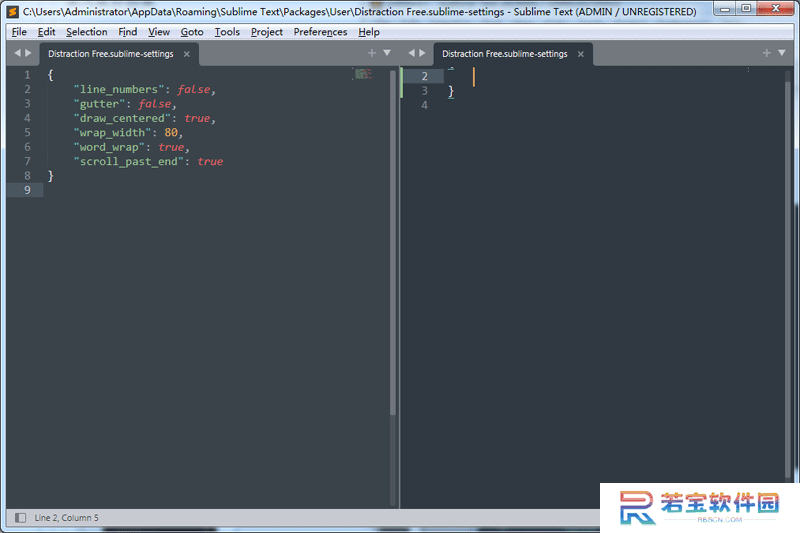Click line number 1 in left gutter

coord(27,75)
